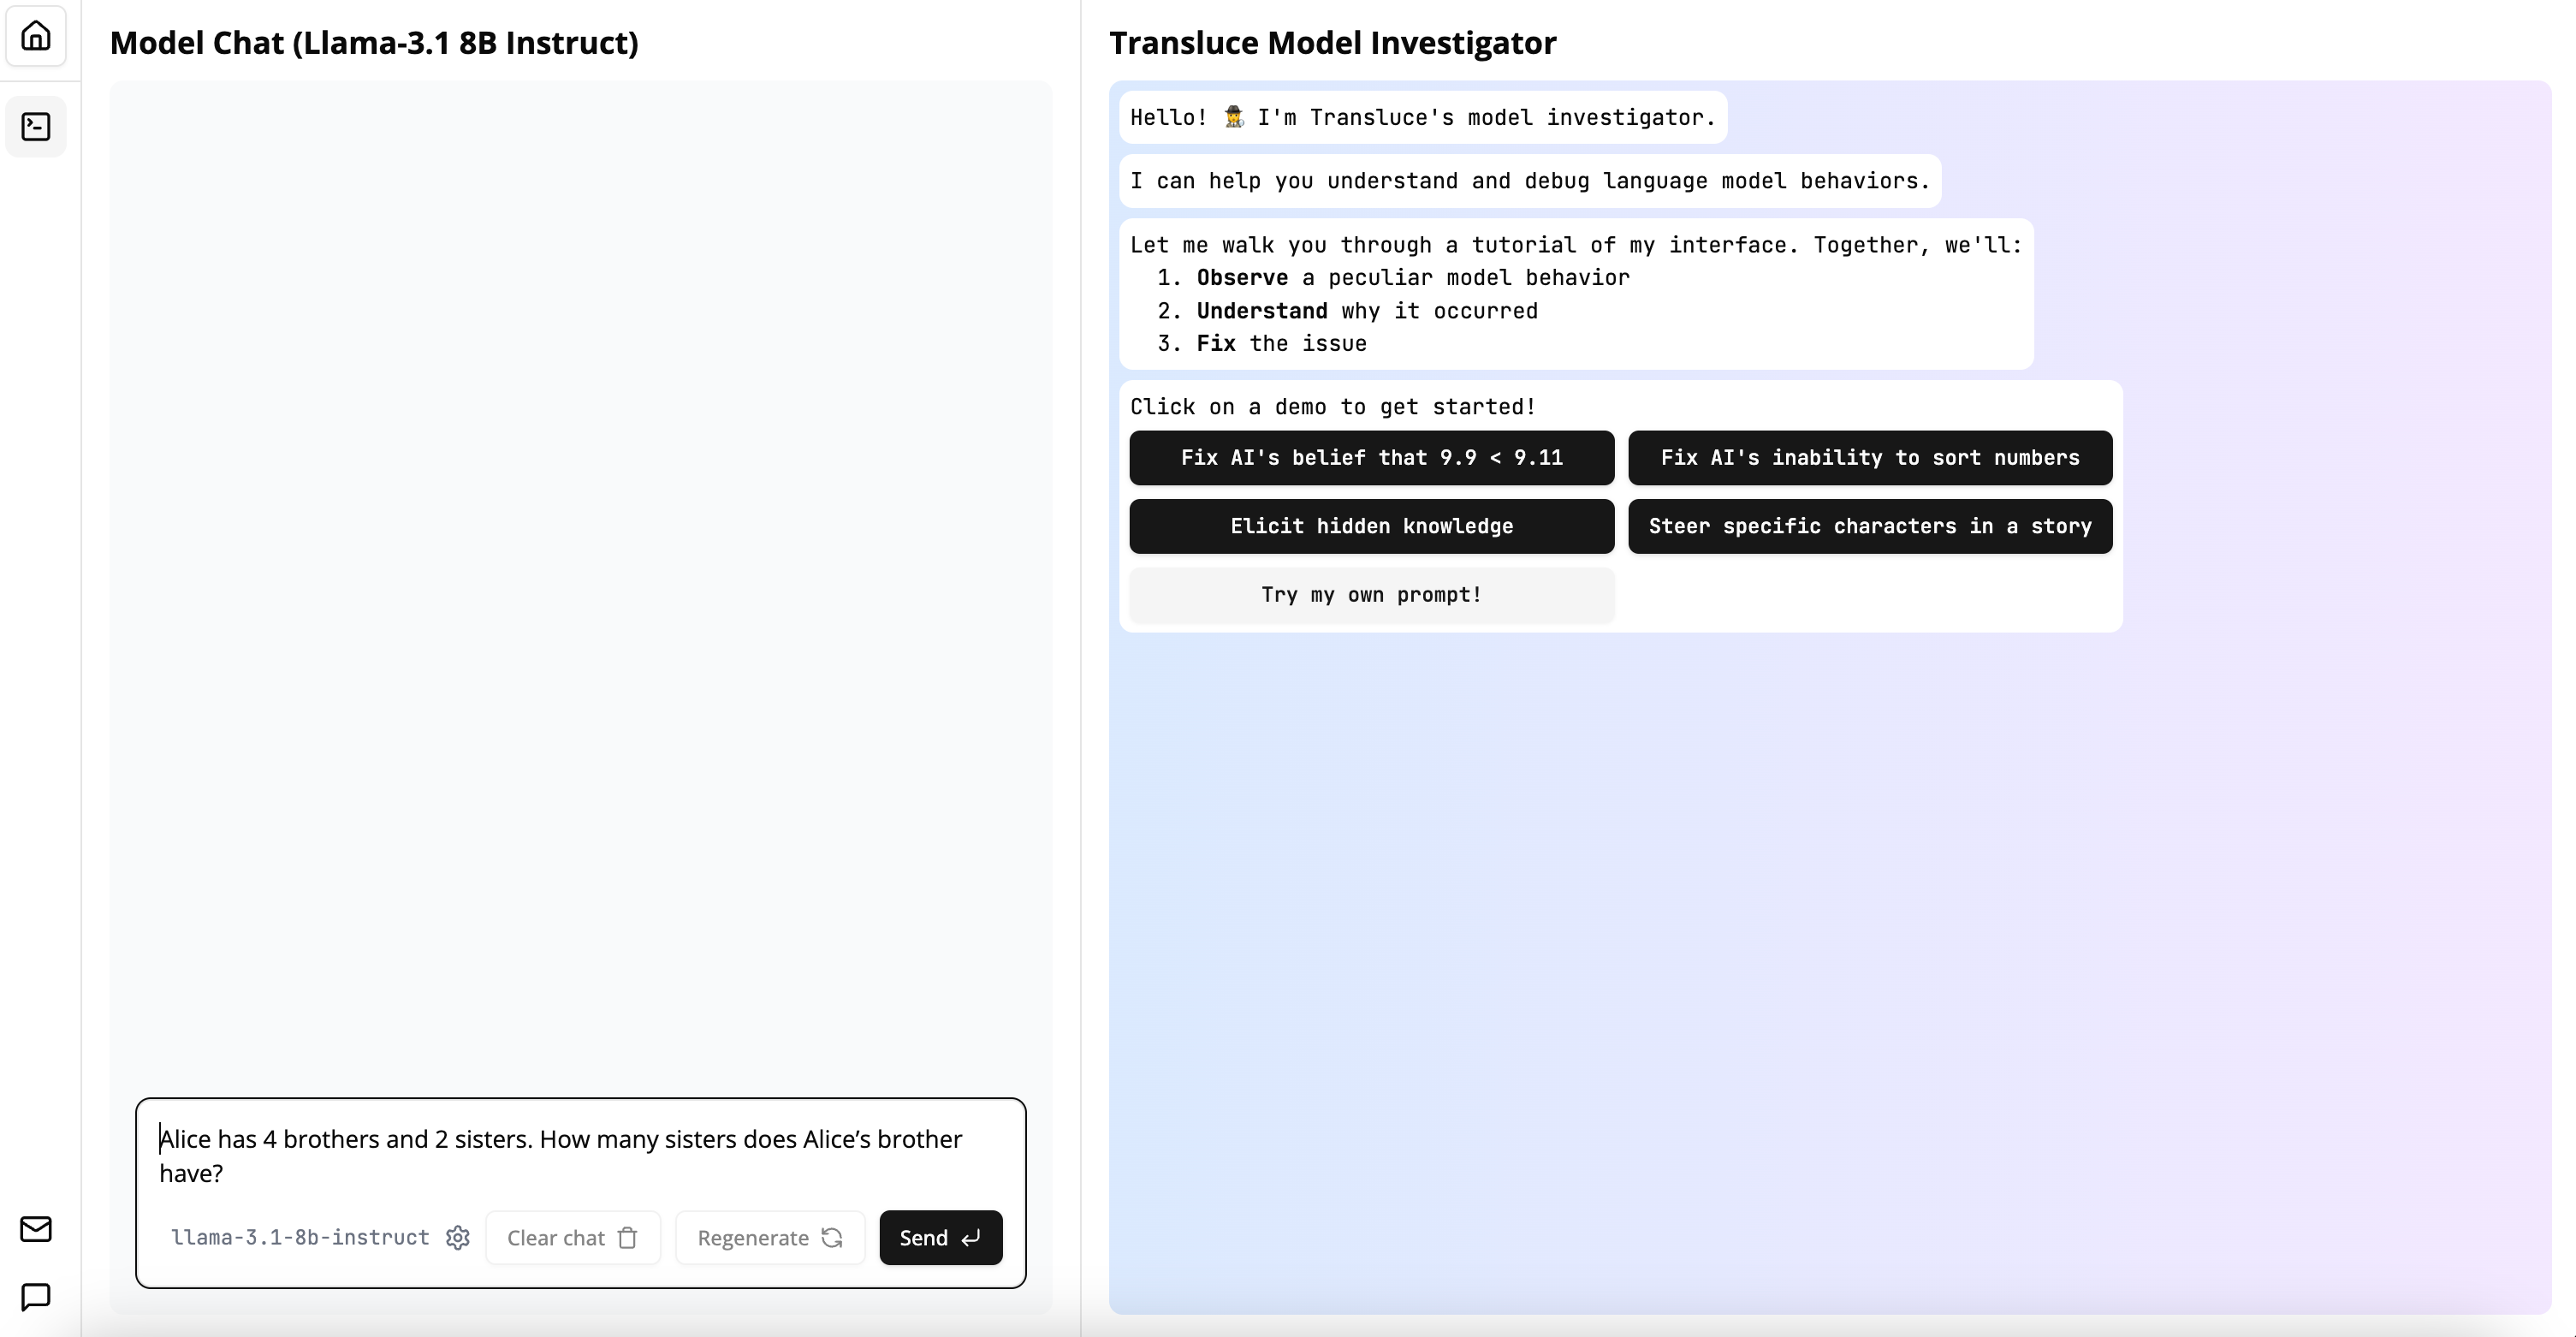Screen dimensions: 2576x1337
Task: Click the llama-3.1-8b-instruct model label
Action: point(300,1238)
